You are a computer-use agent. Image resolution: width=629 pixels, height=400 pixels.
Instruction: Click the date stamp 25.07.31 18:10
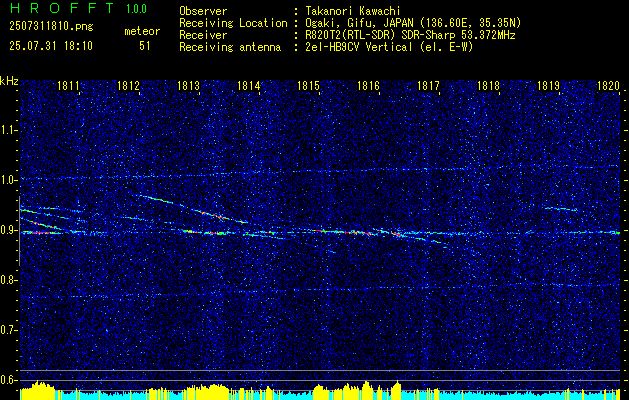[x=51, y=46]
